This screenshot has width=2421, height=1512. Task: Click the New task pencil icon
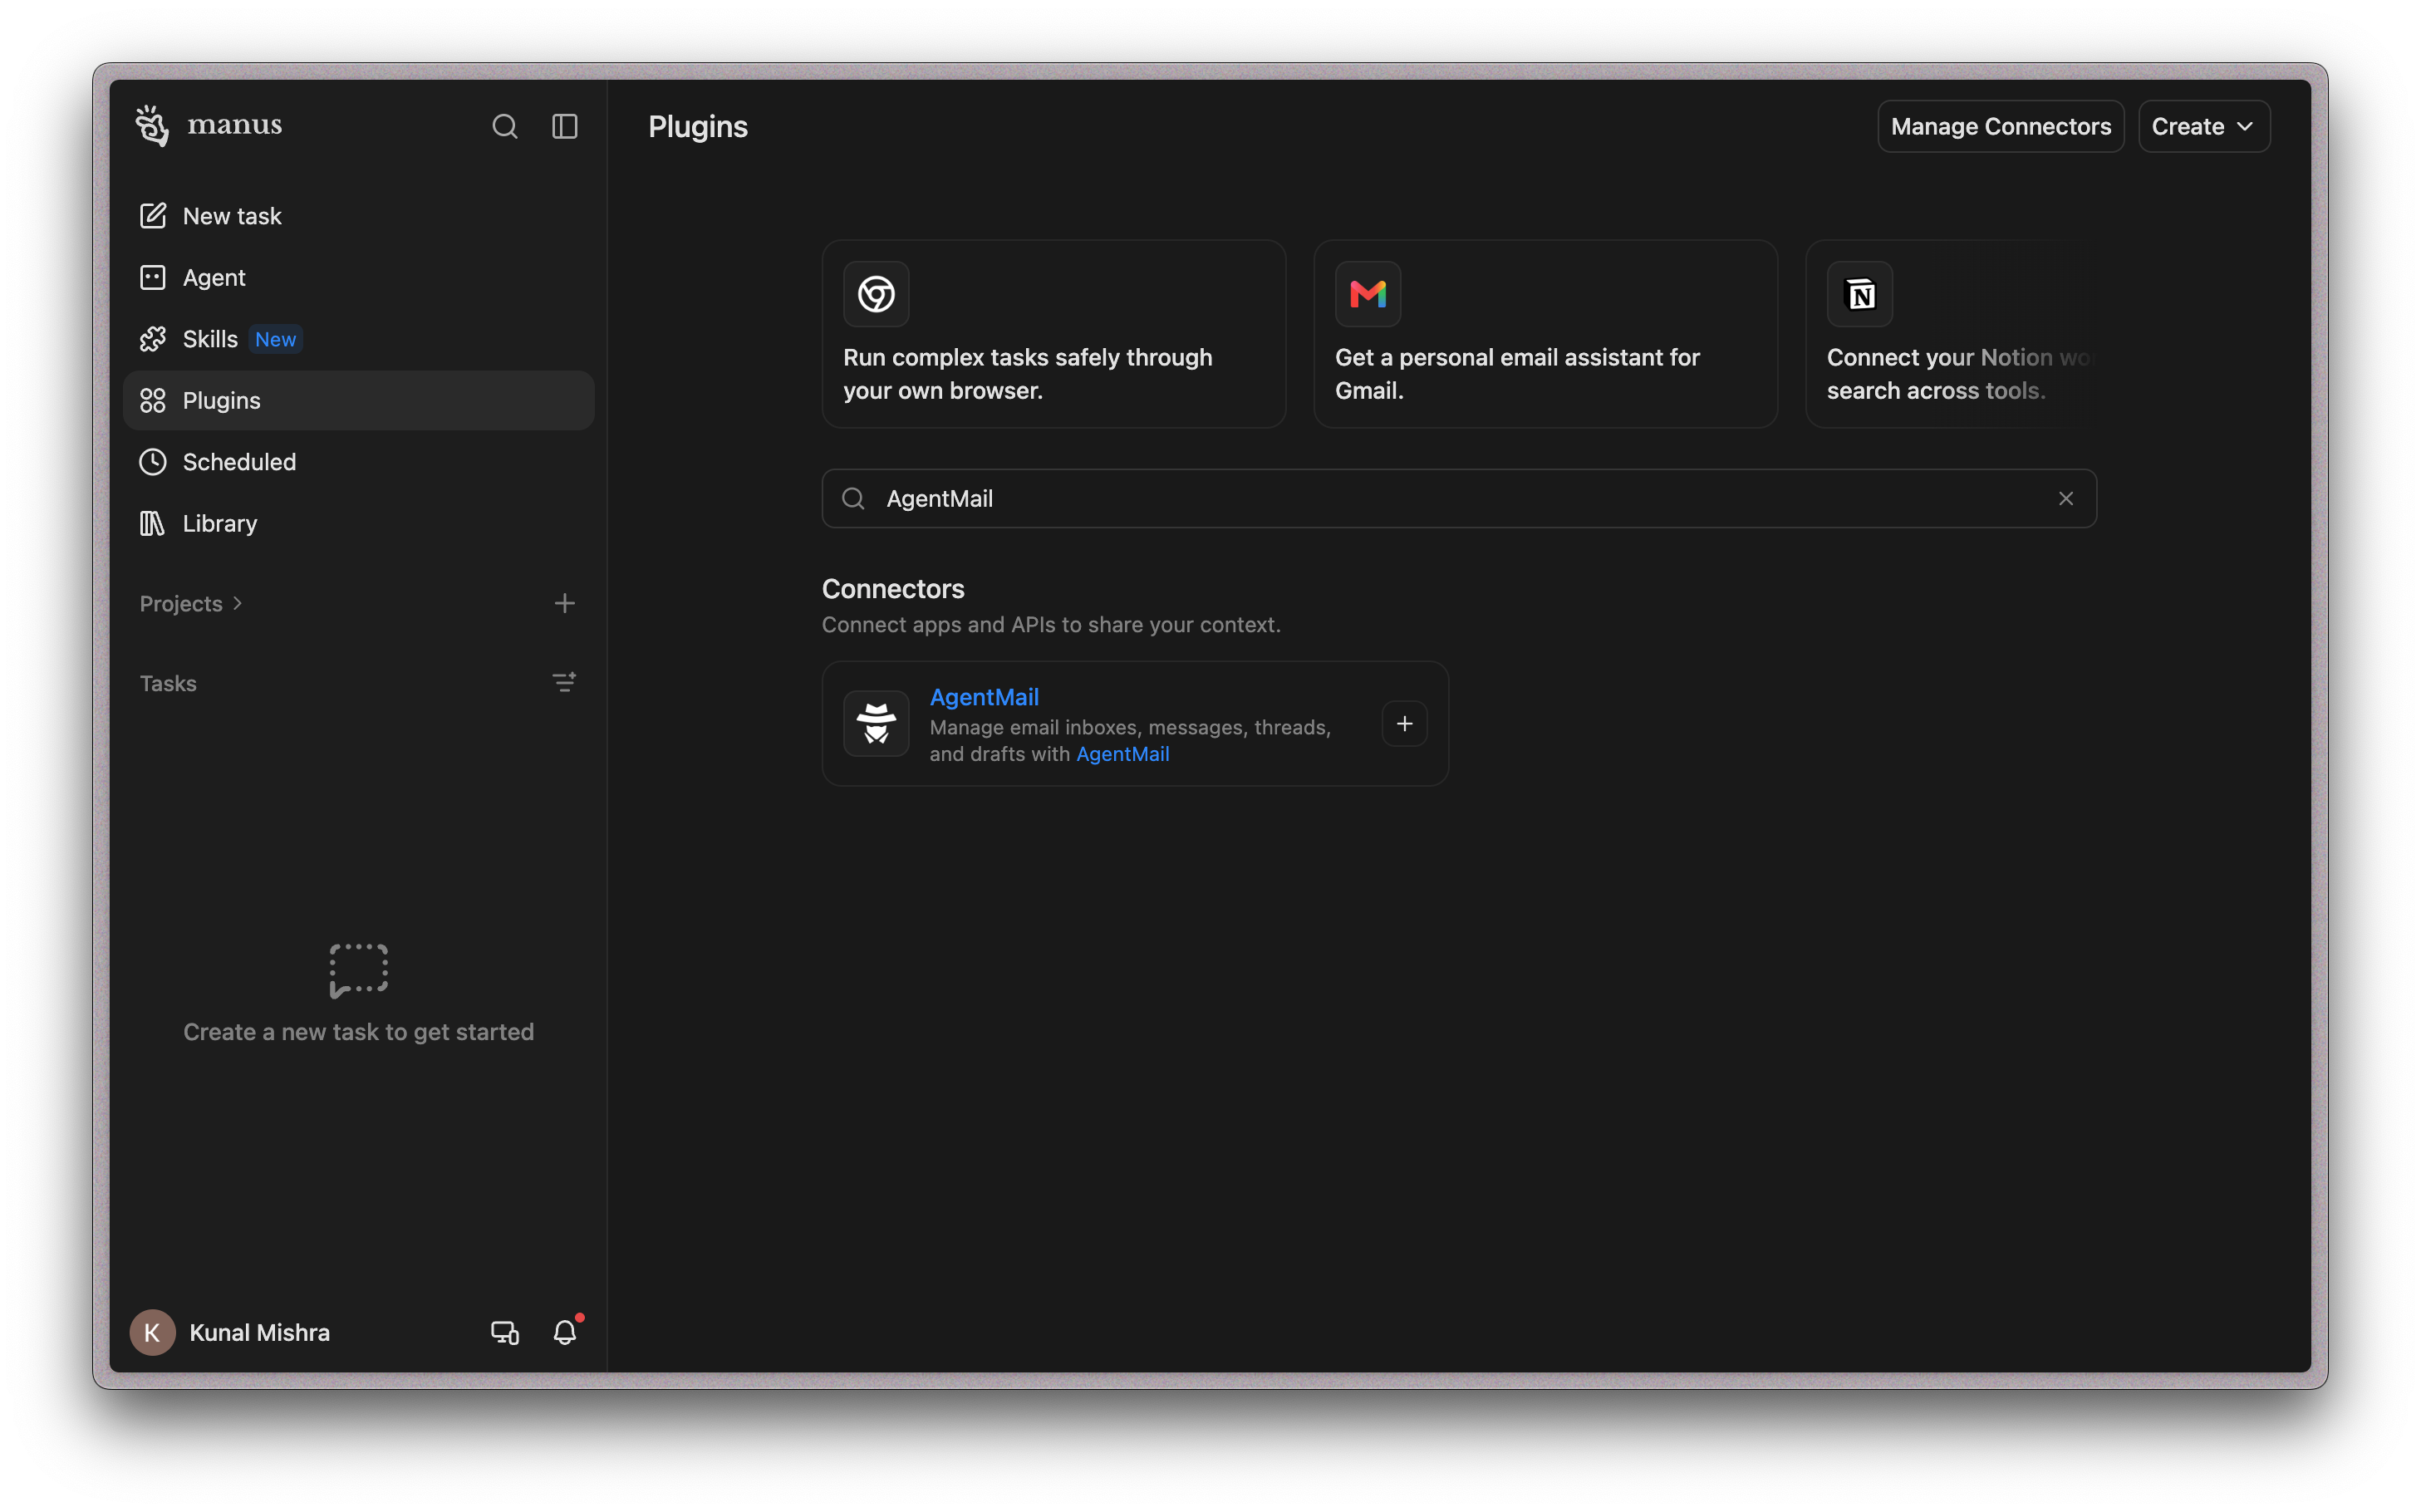point(152,216)
